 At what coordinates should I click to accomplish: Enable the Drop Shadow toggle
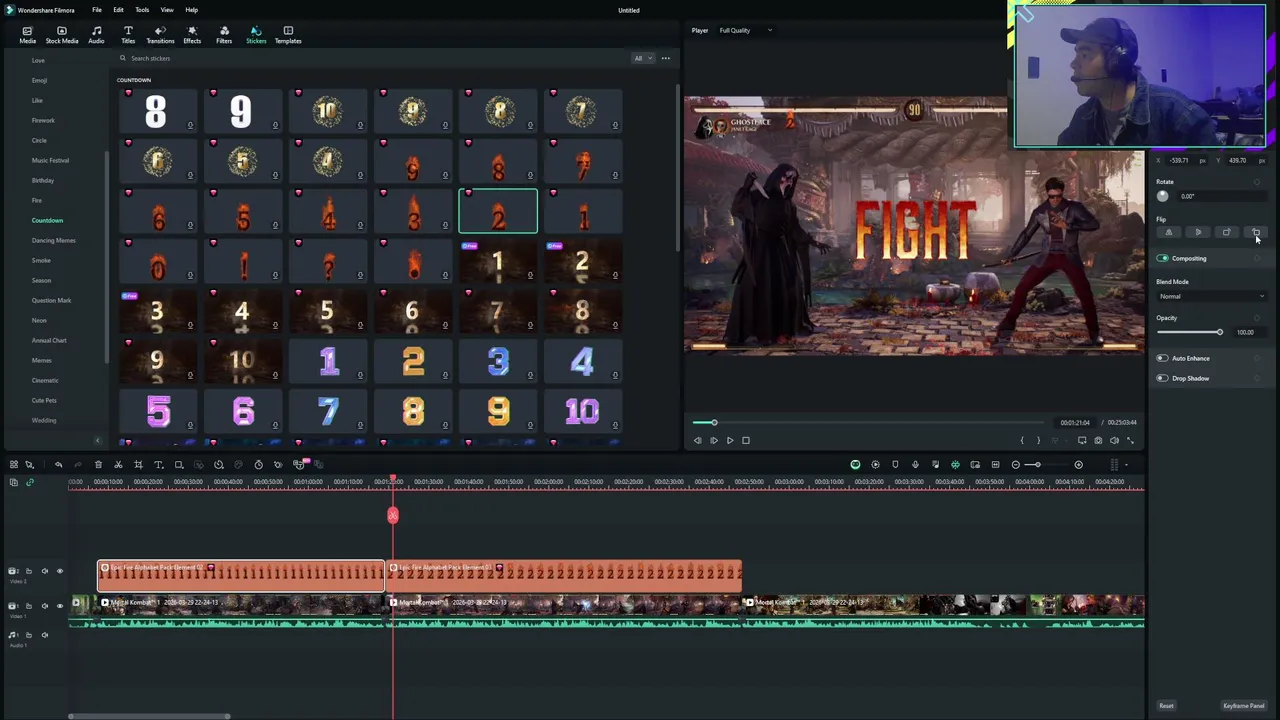coord(1162,378)
